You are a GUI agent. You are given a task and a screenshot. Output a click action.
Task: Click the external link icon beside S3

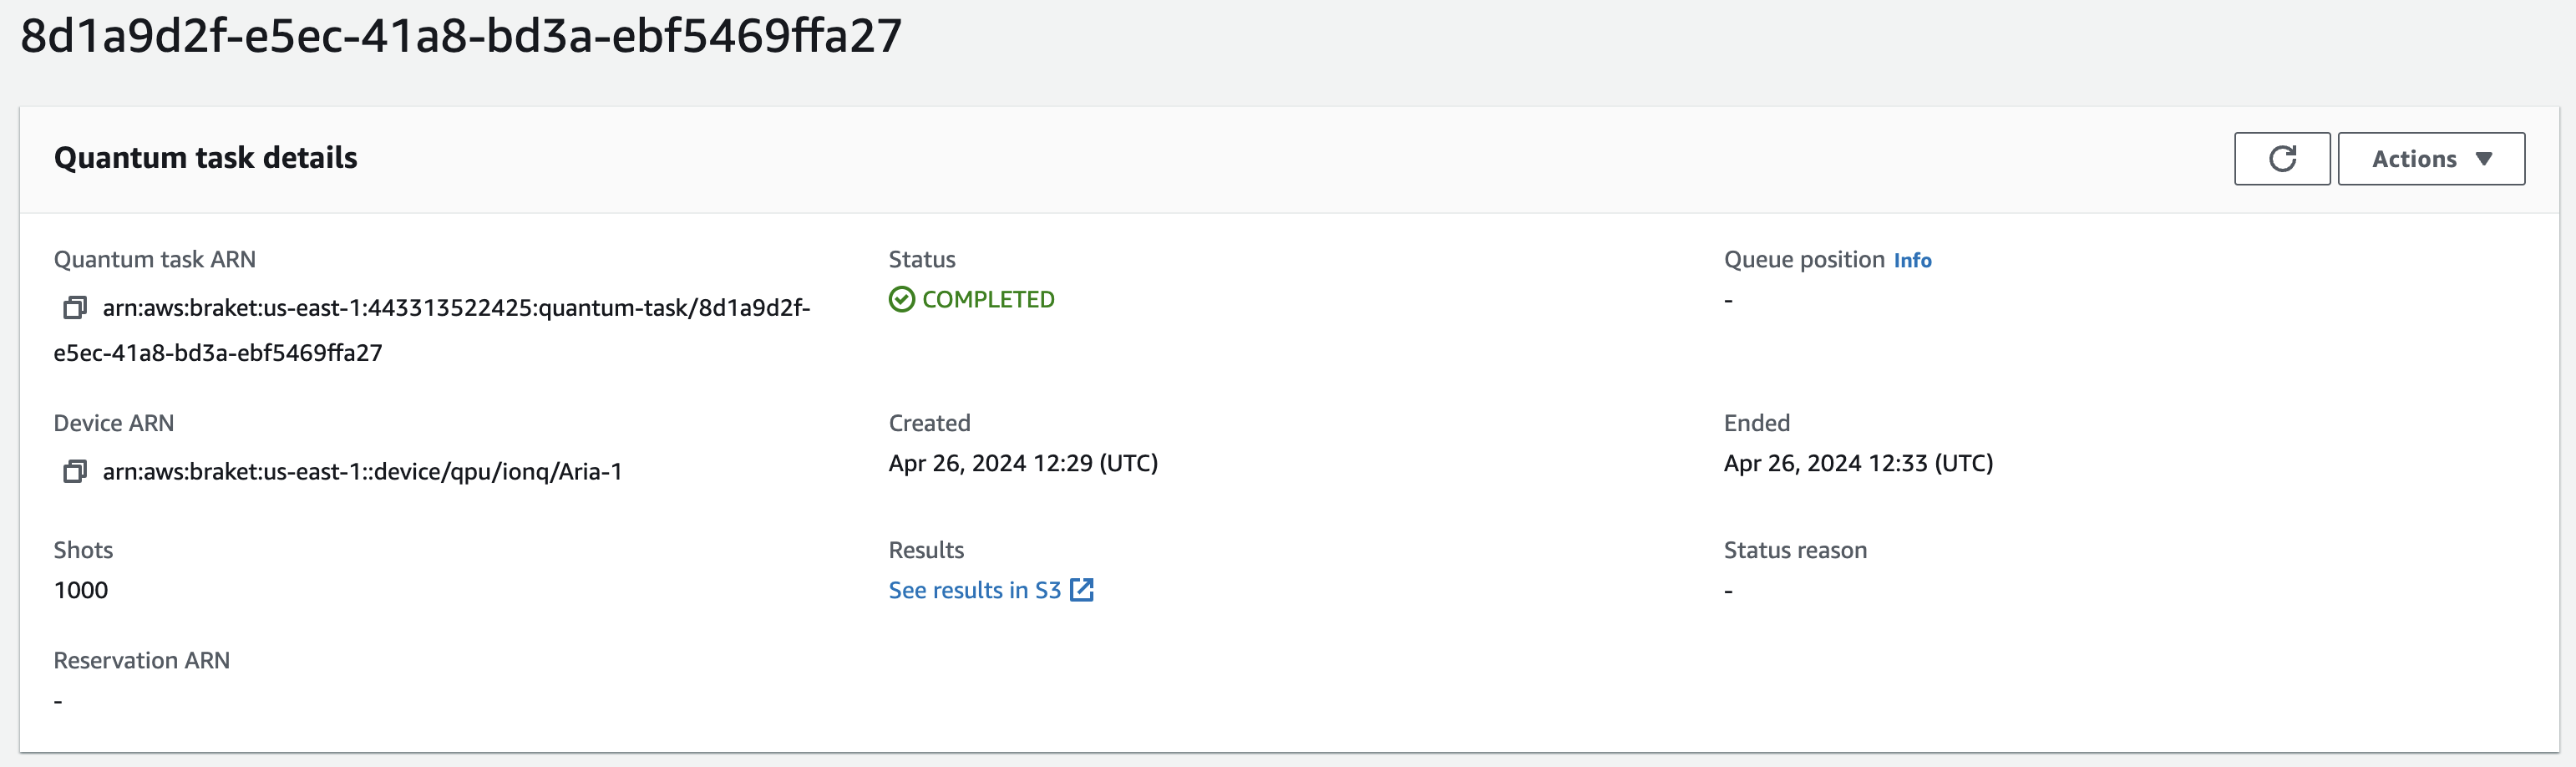point(1082,590)
